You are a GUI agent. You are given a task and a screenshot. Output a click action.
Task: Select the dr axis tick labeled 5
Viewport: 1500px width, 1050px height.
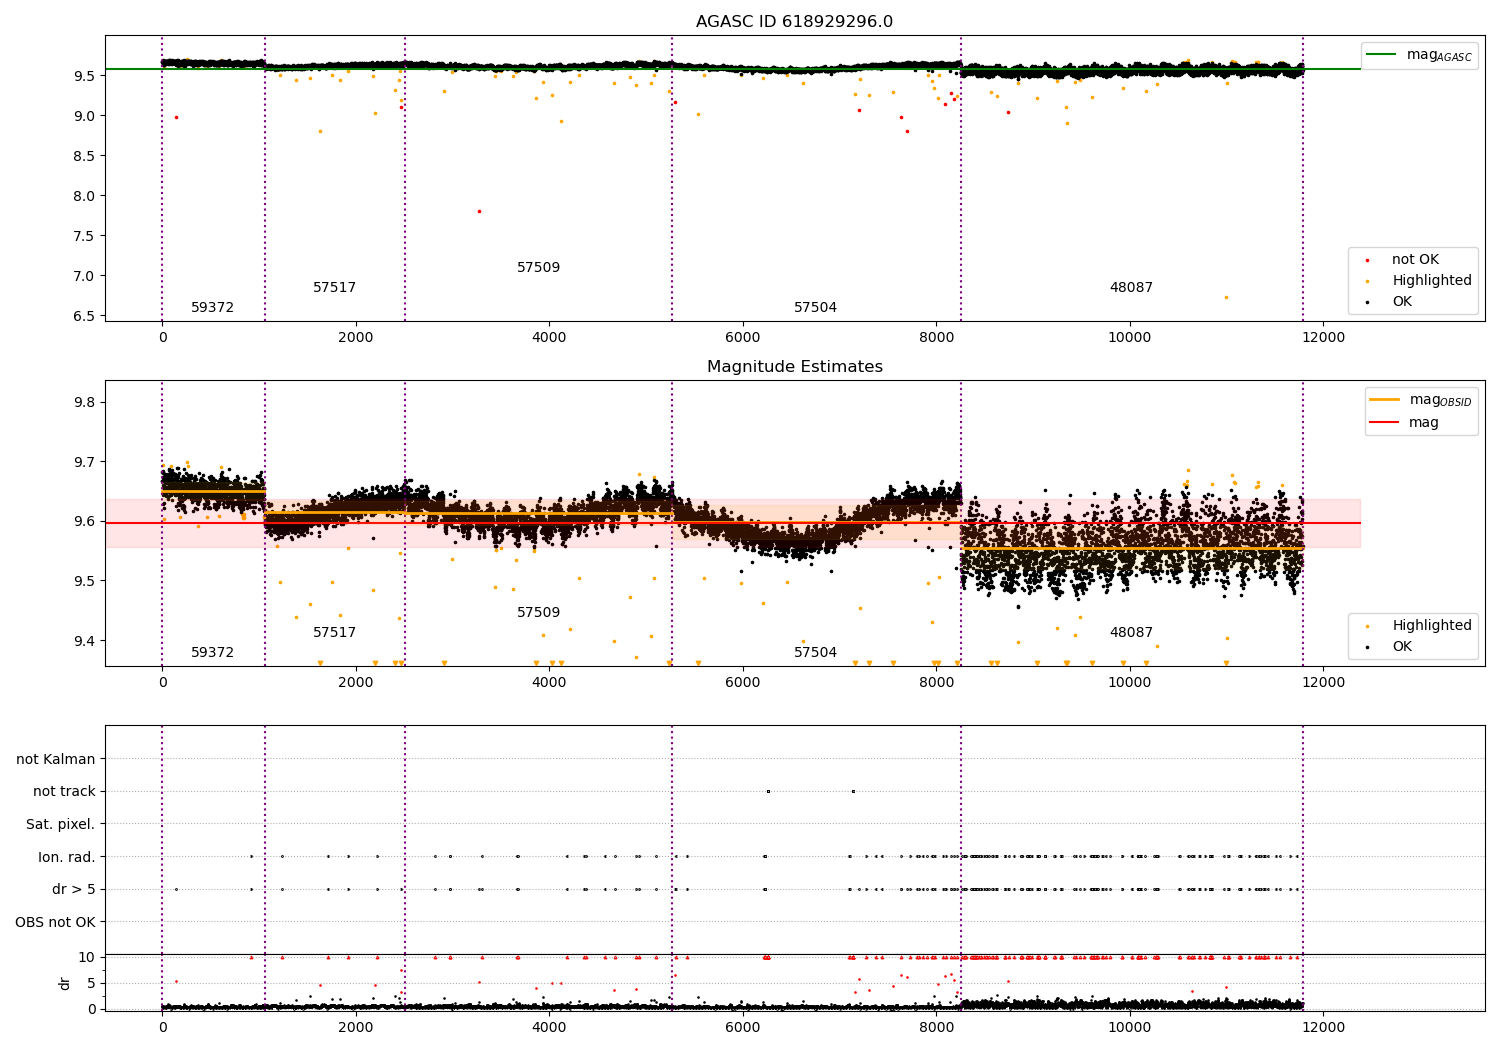coord(92,983)
